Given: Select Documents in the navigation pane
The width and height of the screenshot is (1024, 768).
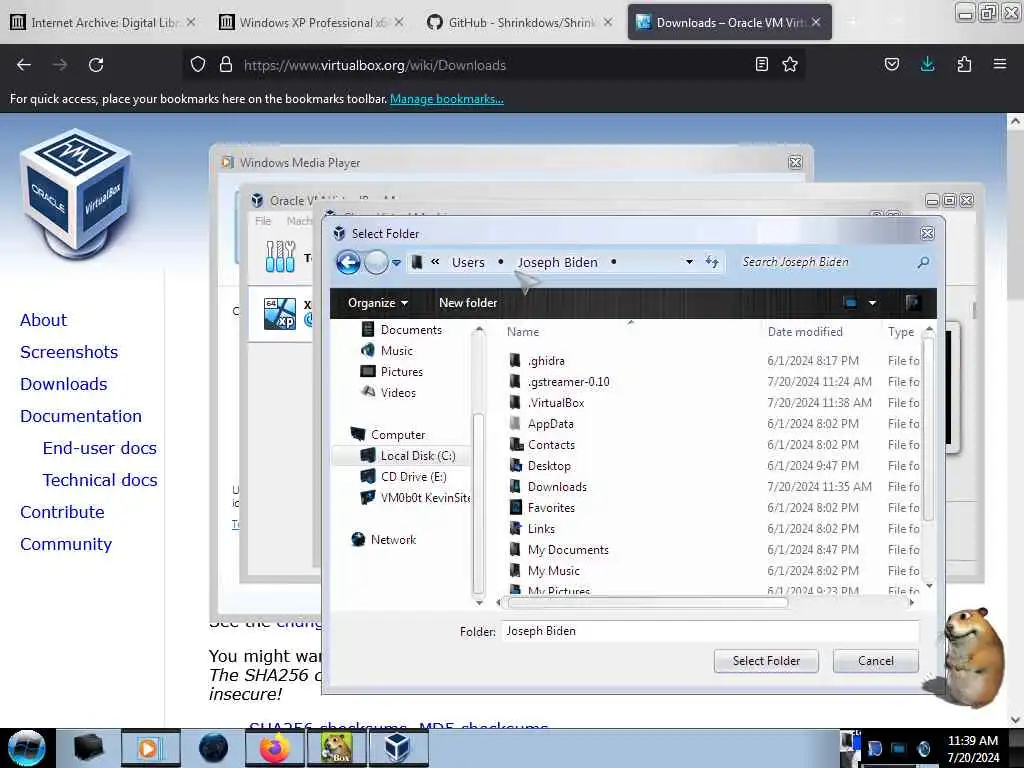Looking at the screenshot, I should coord(411,330).
